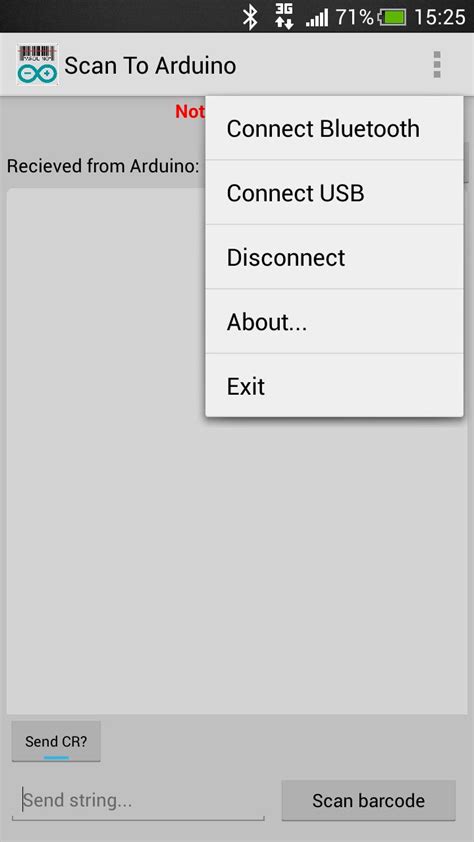The width and height of the screenshot is (474, 842).
Task: Tap the Recieved from Arduino: label
Action: (103, 165)
